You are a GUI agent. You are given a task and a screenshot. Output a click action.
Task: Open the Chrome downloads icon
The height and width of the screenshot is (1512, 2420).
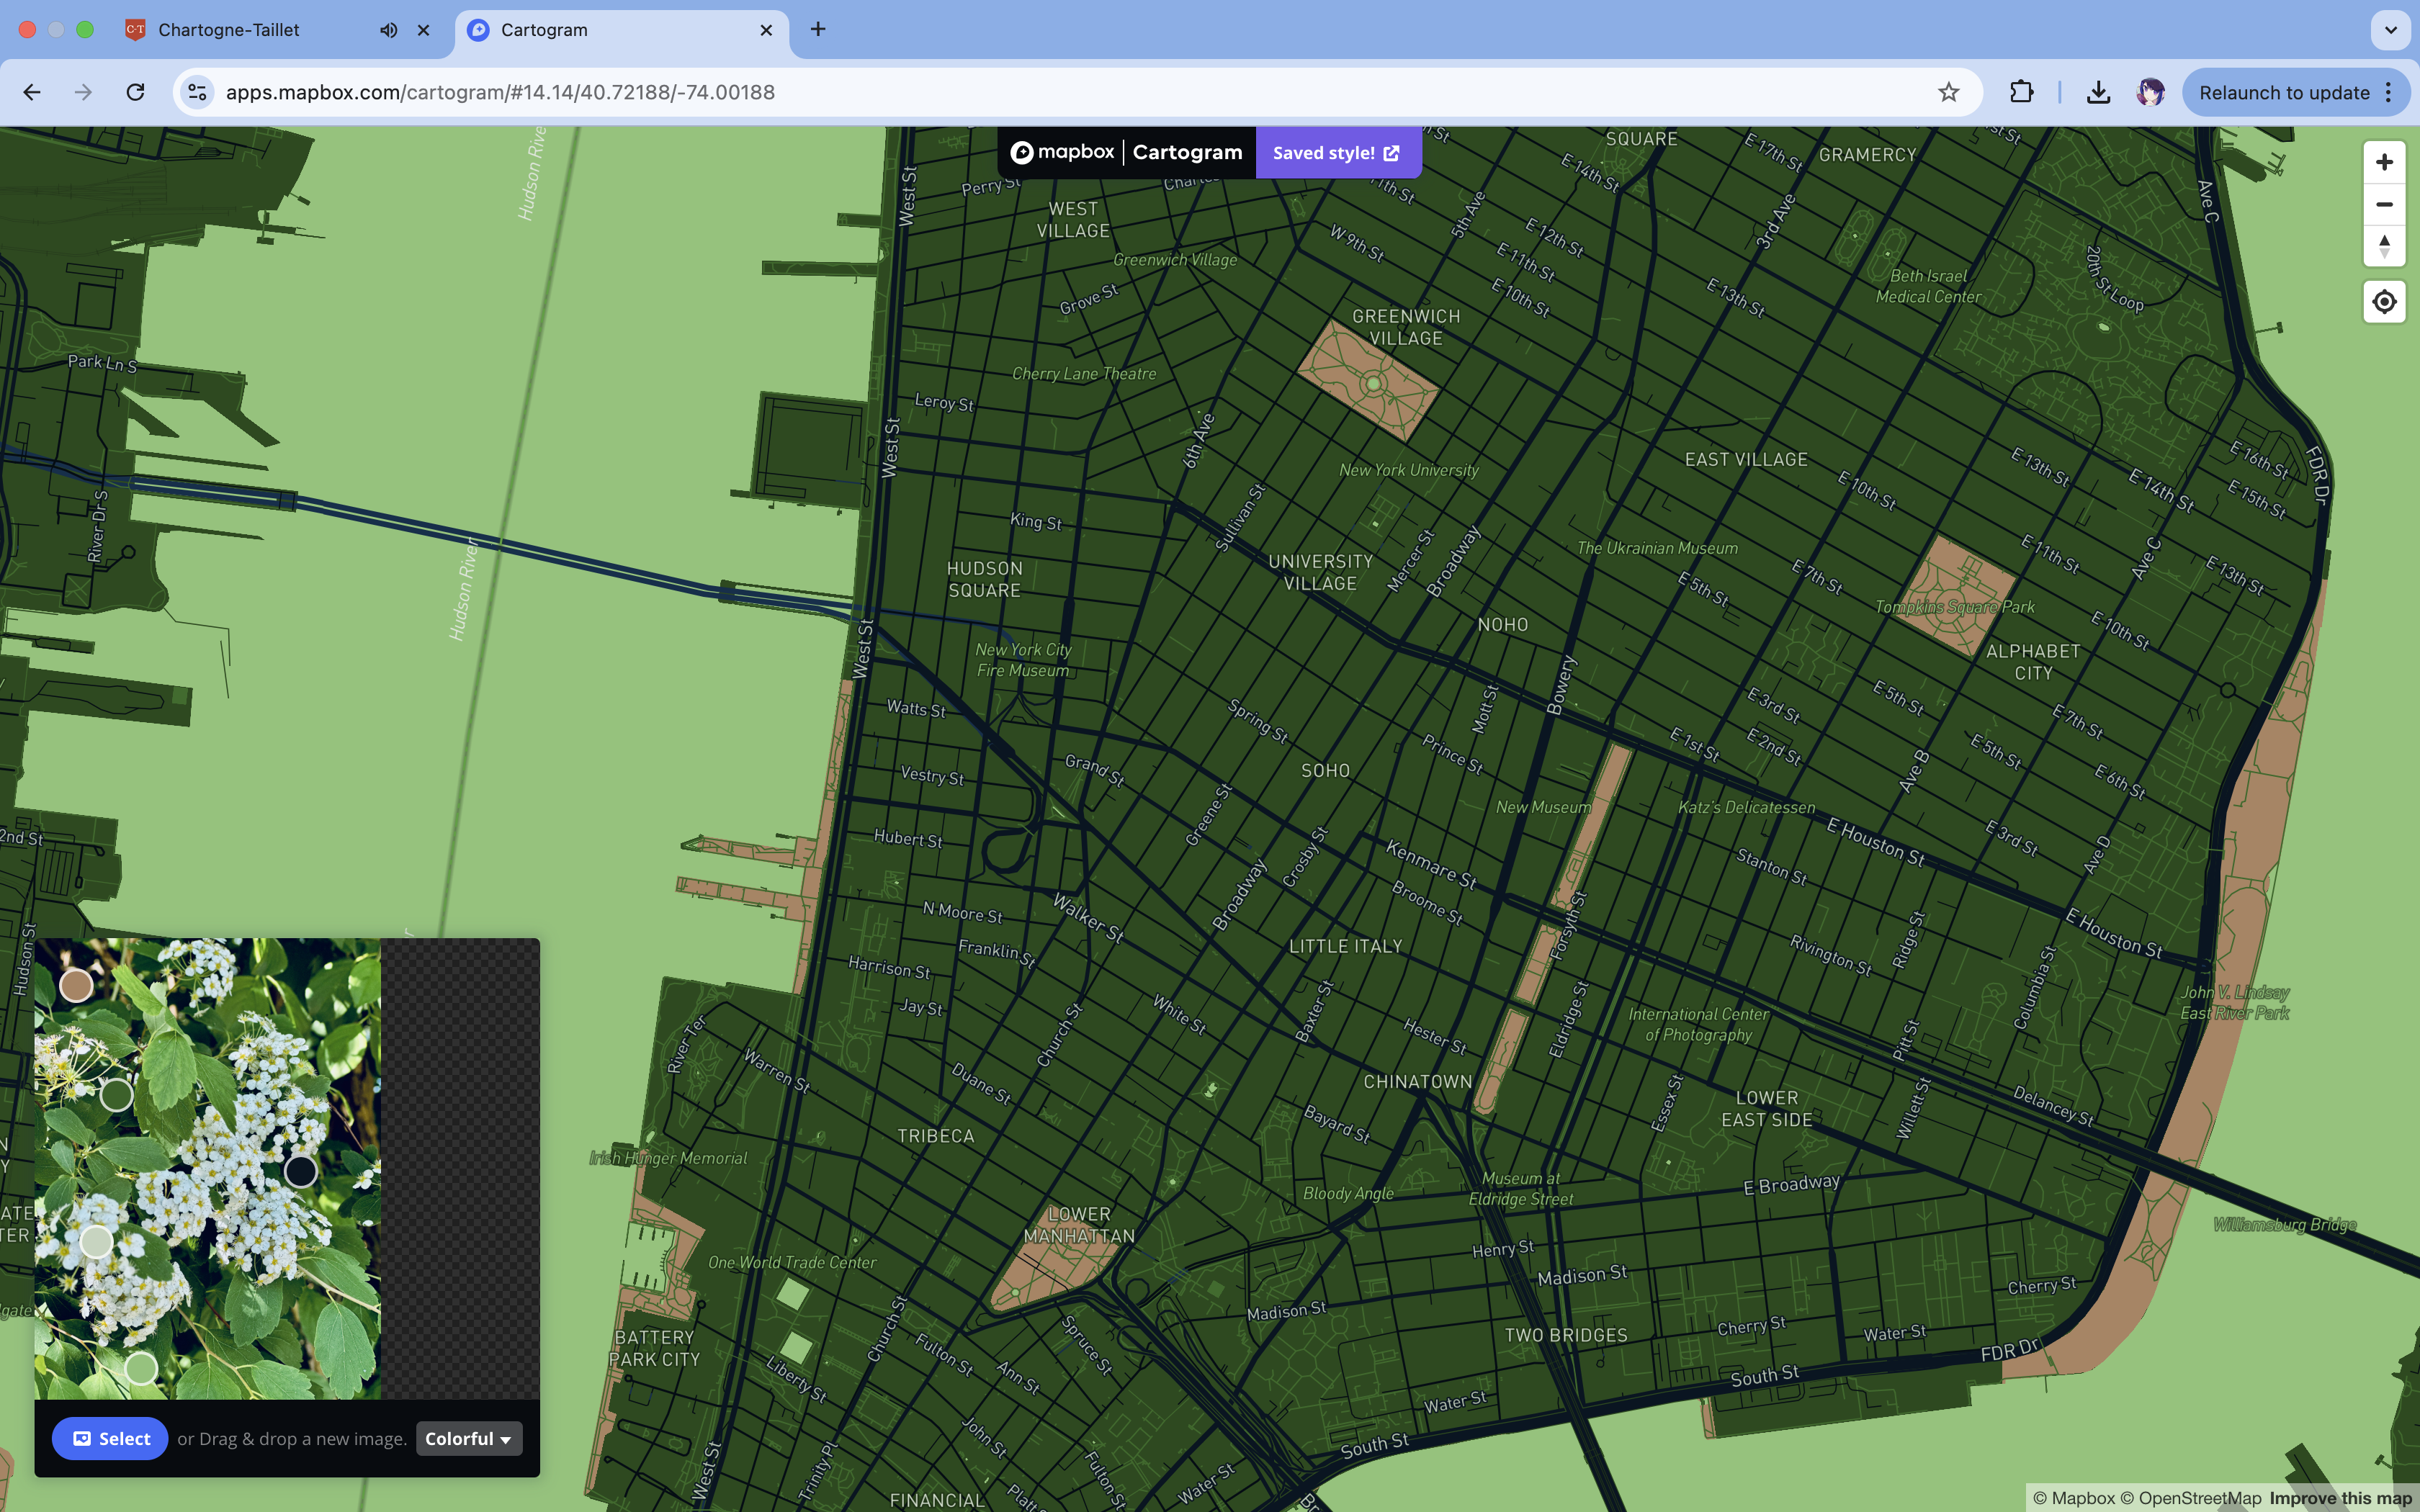tap(2098, 92)
